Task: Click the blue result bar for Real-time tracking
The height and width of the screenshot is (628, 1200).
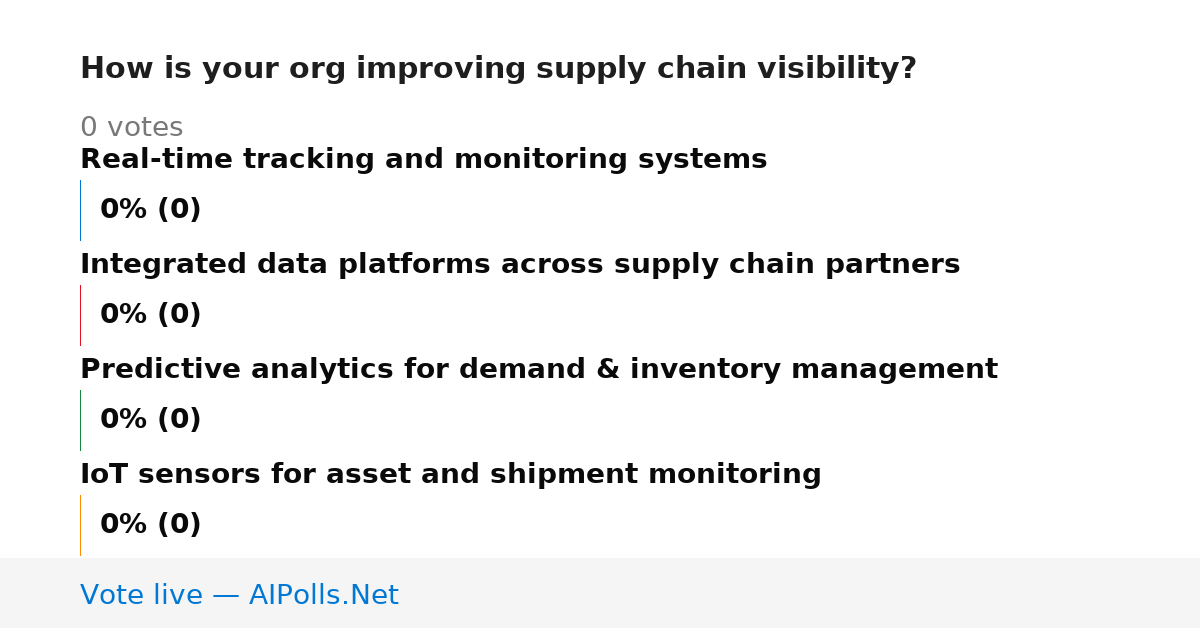Action: tap(80, 210)
